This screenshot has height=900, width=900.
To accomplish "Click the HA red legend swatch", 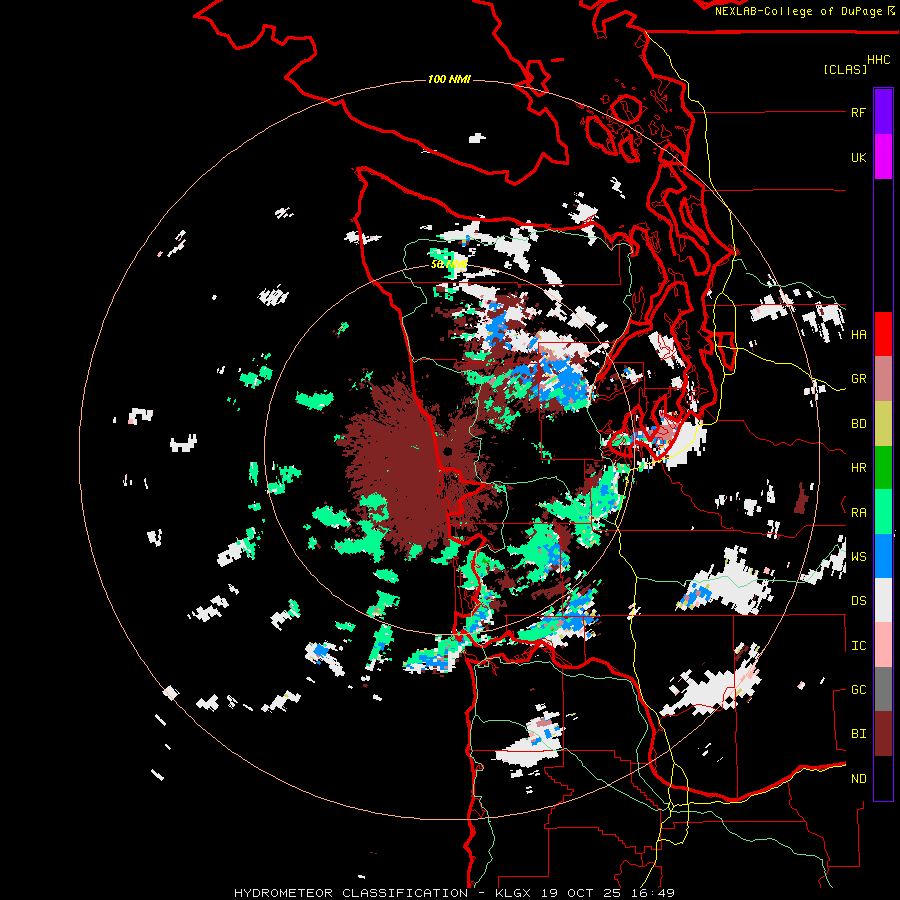I will coord(883,334).
